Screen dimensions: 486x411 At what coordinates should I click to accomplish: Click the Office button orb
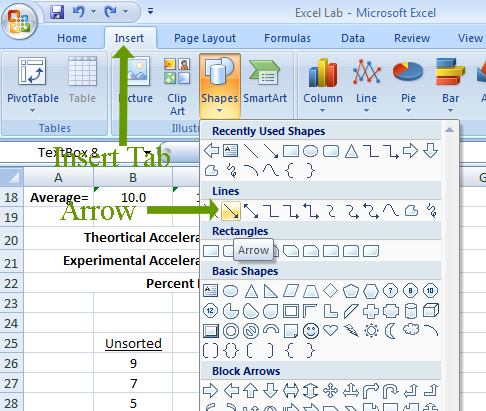coord(19,22)
